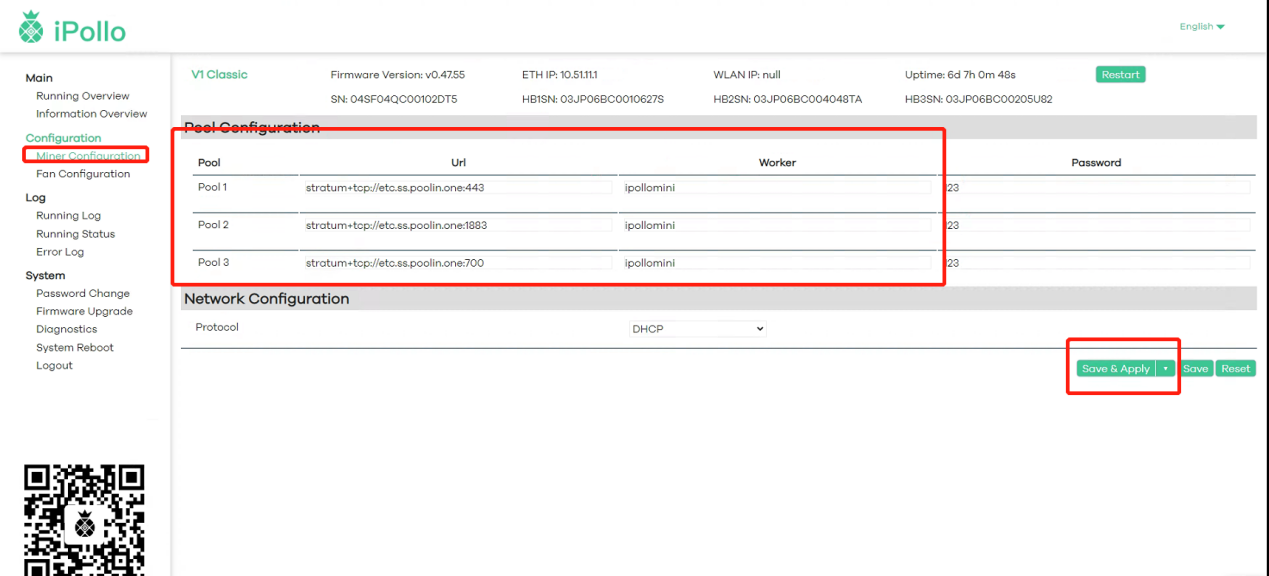Focus the Pool 2 Worker field
1269x576 pixels.
pyautogui.click(x=775, y=226)
